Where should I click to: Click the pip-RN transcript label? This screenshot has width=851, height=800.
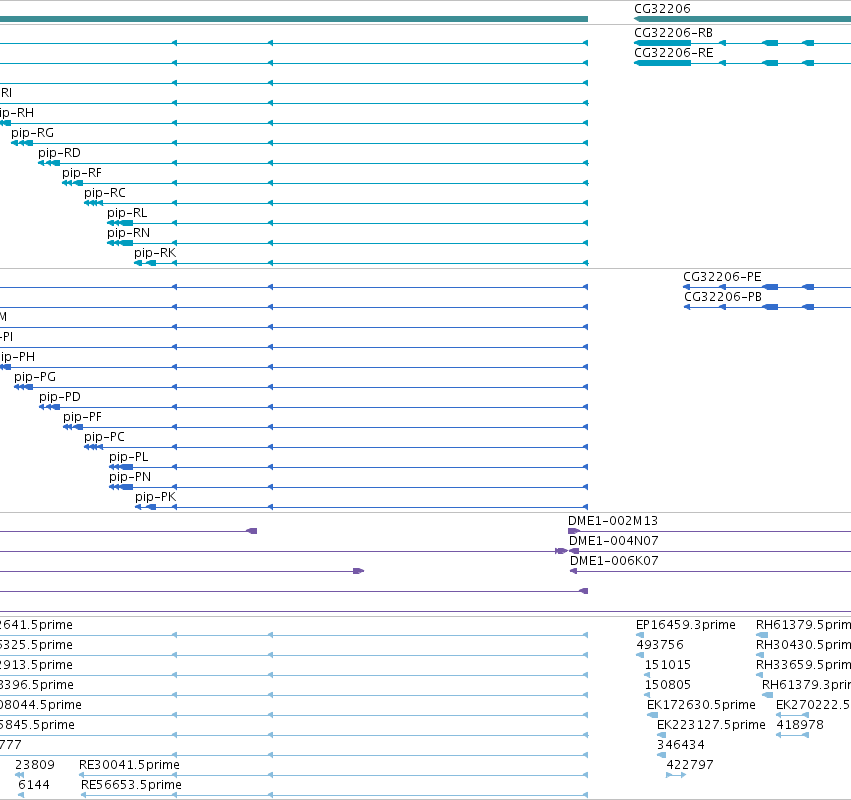pos(128,233)
